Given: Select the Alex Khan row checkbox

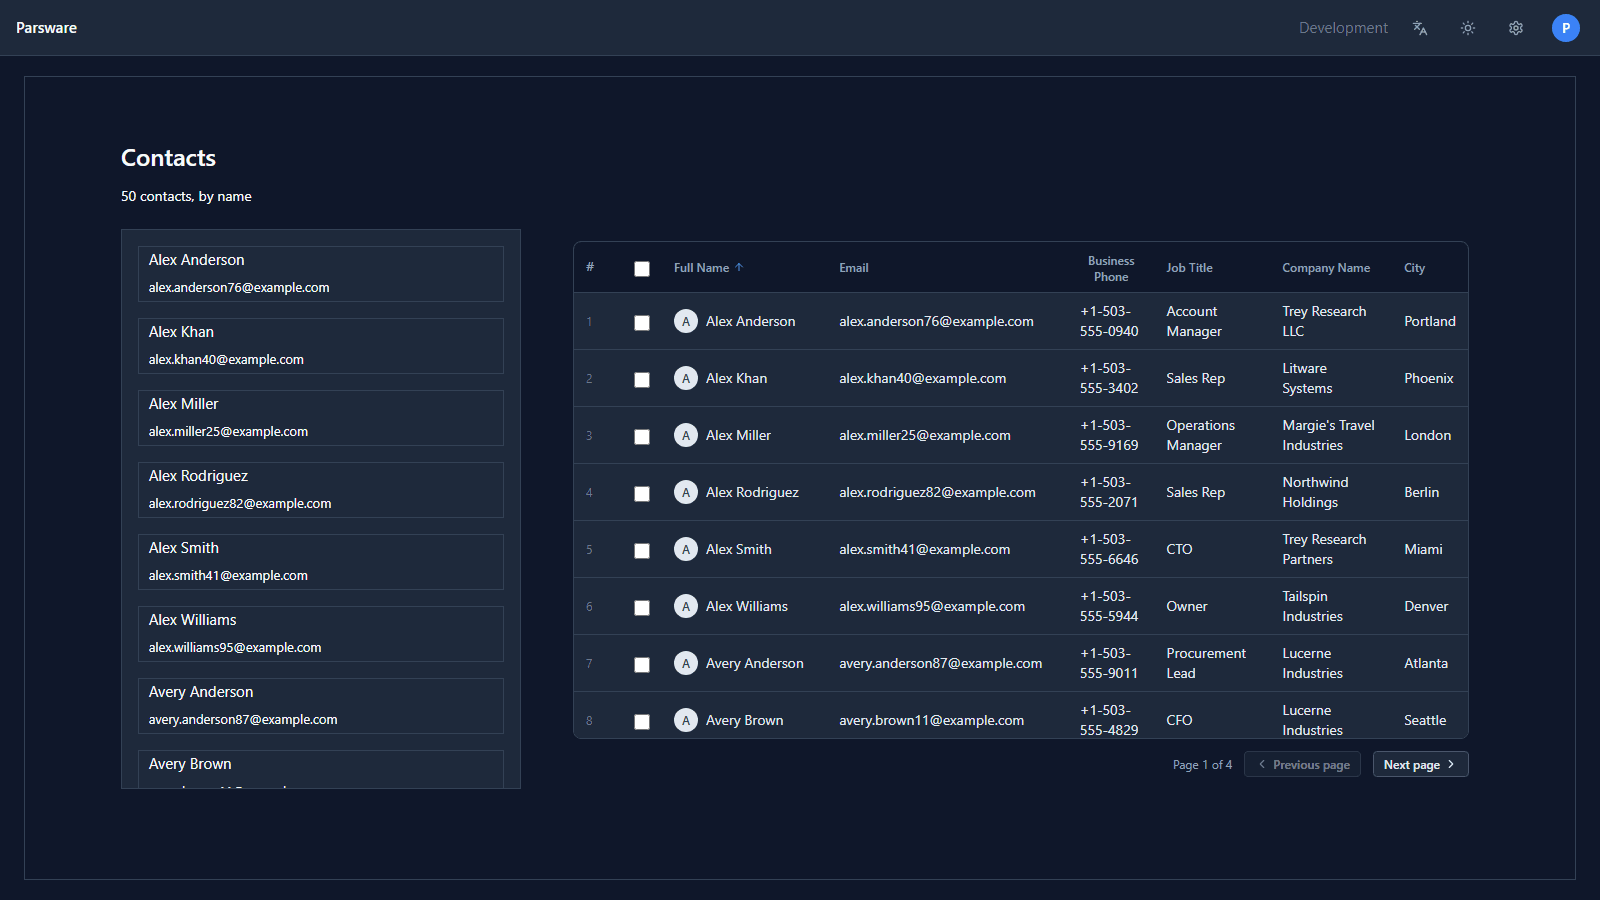Looking at the screenshot, I should coord(642,379).
